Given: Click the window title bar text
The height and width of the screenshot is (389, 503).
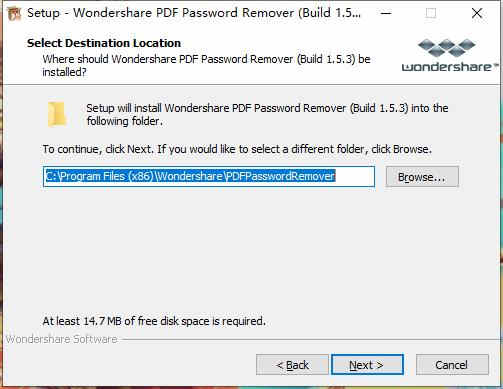Looking at the screenshot, I should pos(194,13).
